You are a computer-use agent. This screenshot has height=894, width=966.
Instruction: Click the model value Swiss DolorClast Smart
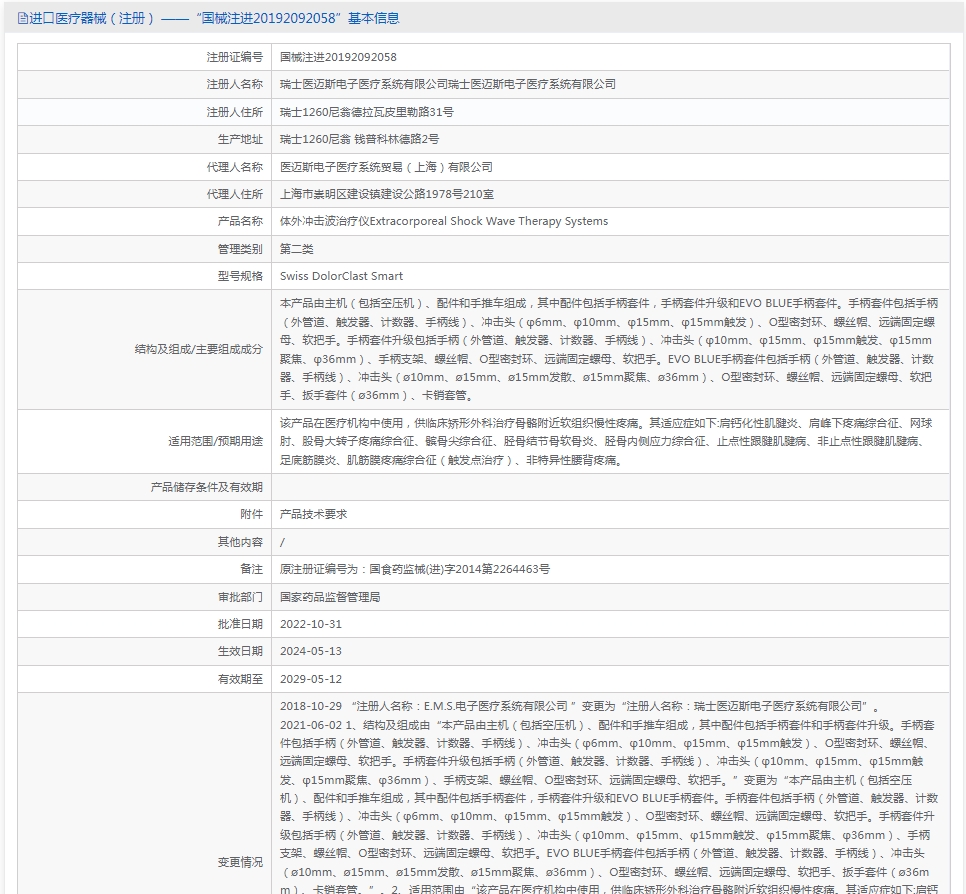pyautogui.click(x=341, y=276)
